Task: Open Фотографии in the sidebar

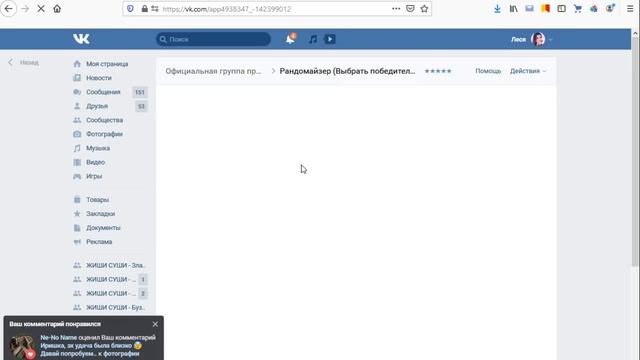Action: click(x=104, y=134)
